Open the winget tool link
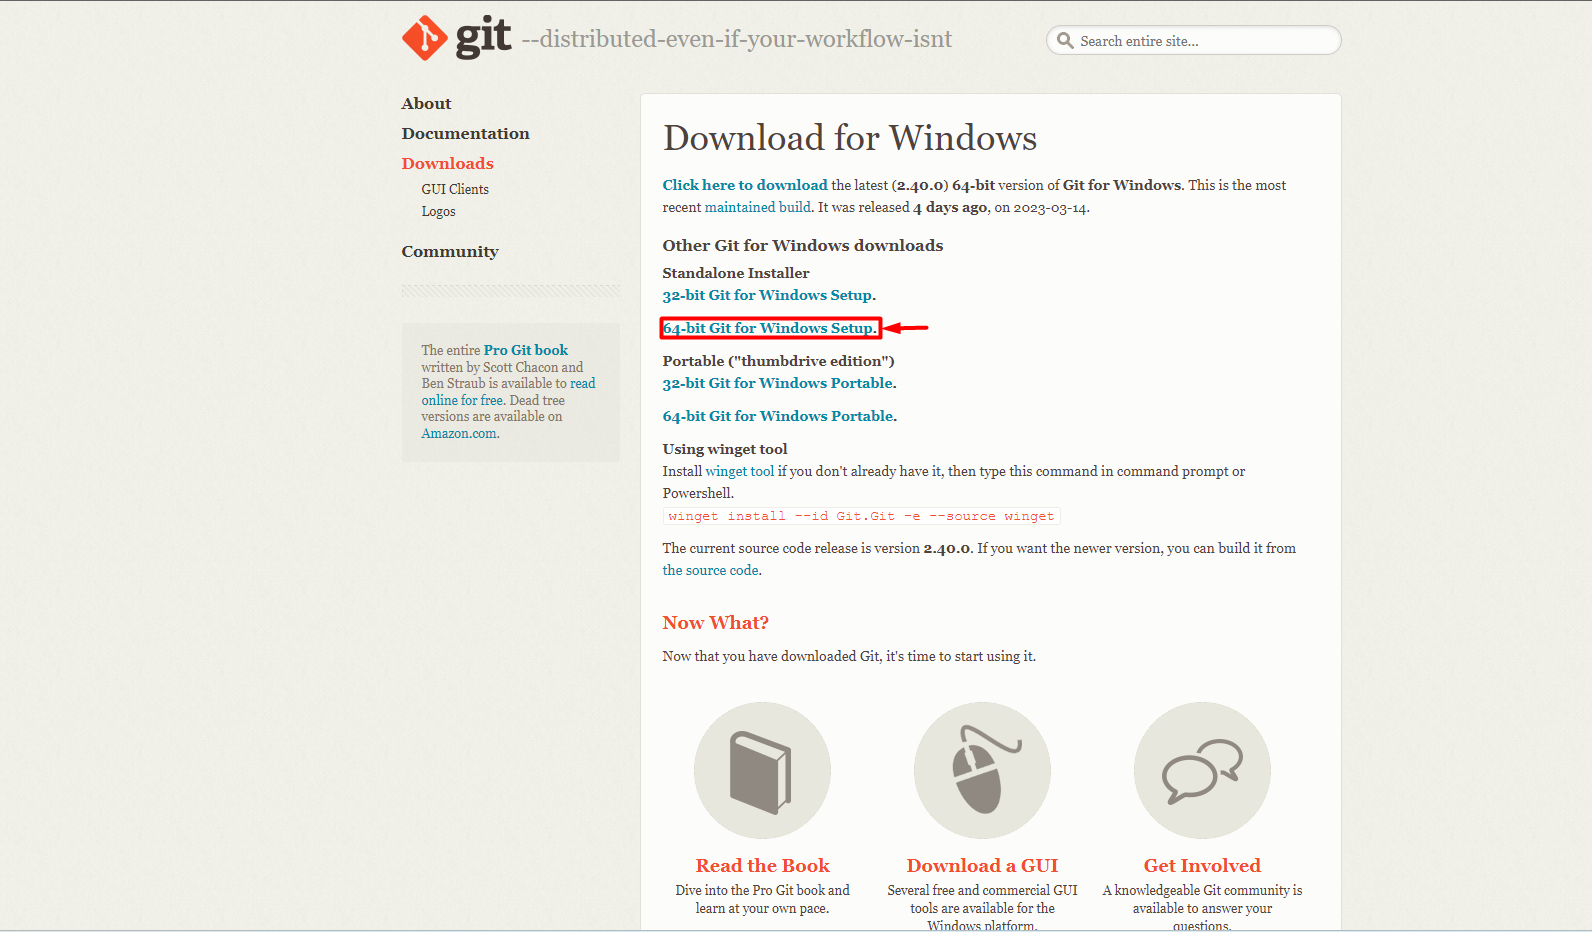Image resolution: width=1592 pixels, height=932 pixels. (x=740, y=471)
